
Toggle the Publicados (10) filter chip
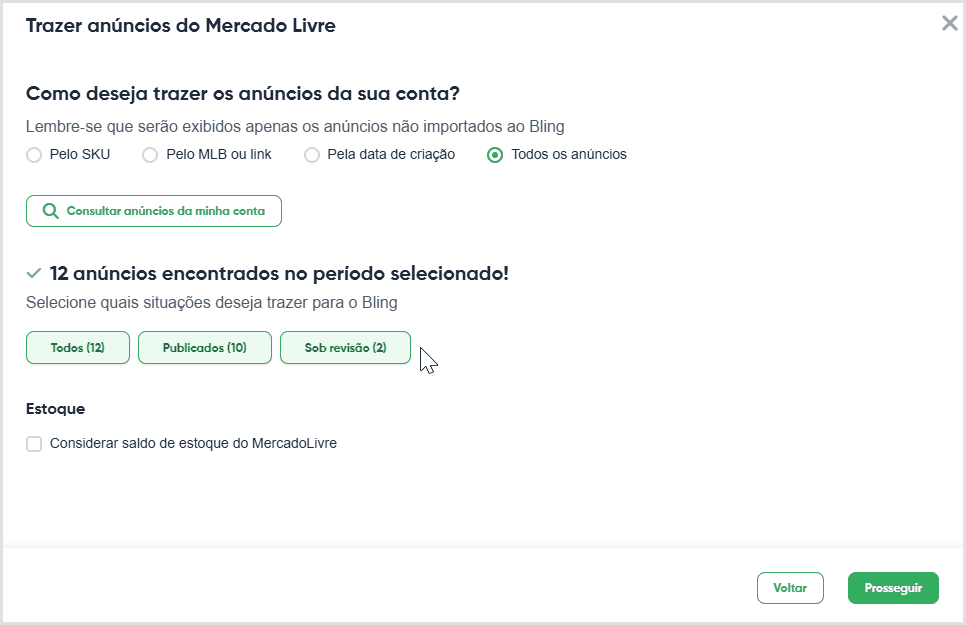(x=205, y=348)
